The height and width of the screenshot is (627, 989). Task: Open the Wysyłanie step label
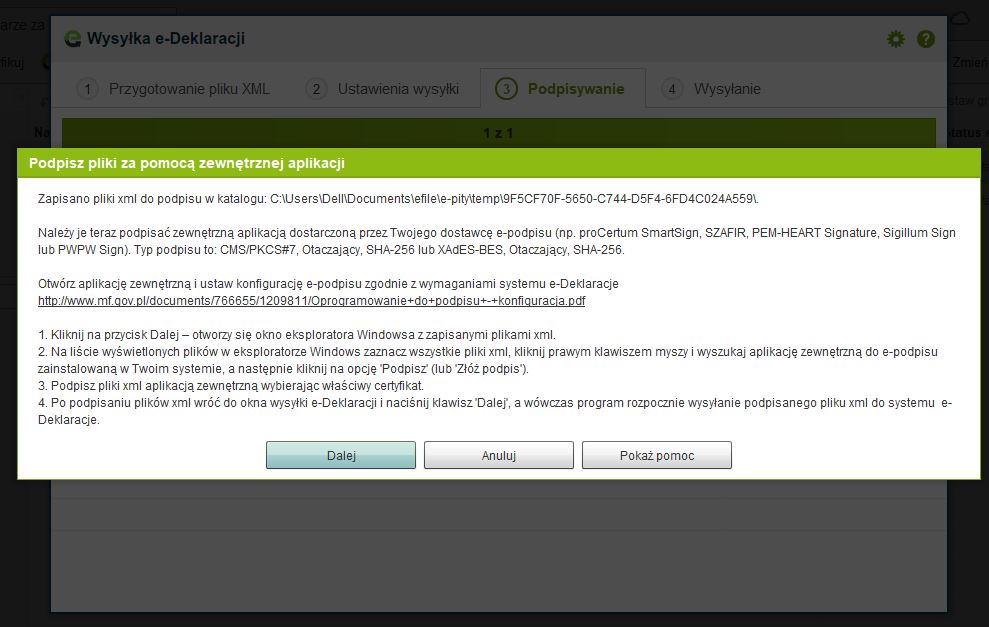(x=727, y=89)
